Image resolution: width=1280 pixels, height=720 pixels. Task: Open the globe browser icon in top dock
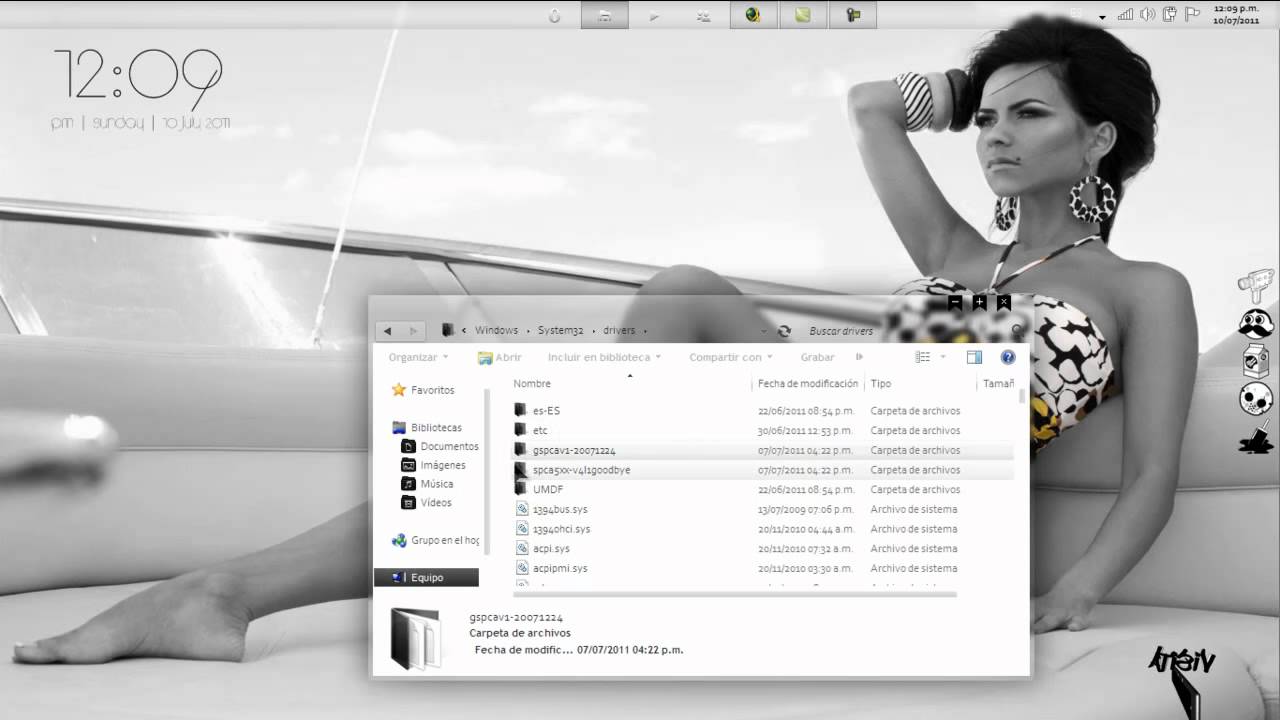click(754, 15)
